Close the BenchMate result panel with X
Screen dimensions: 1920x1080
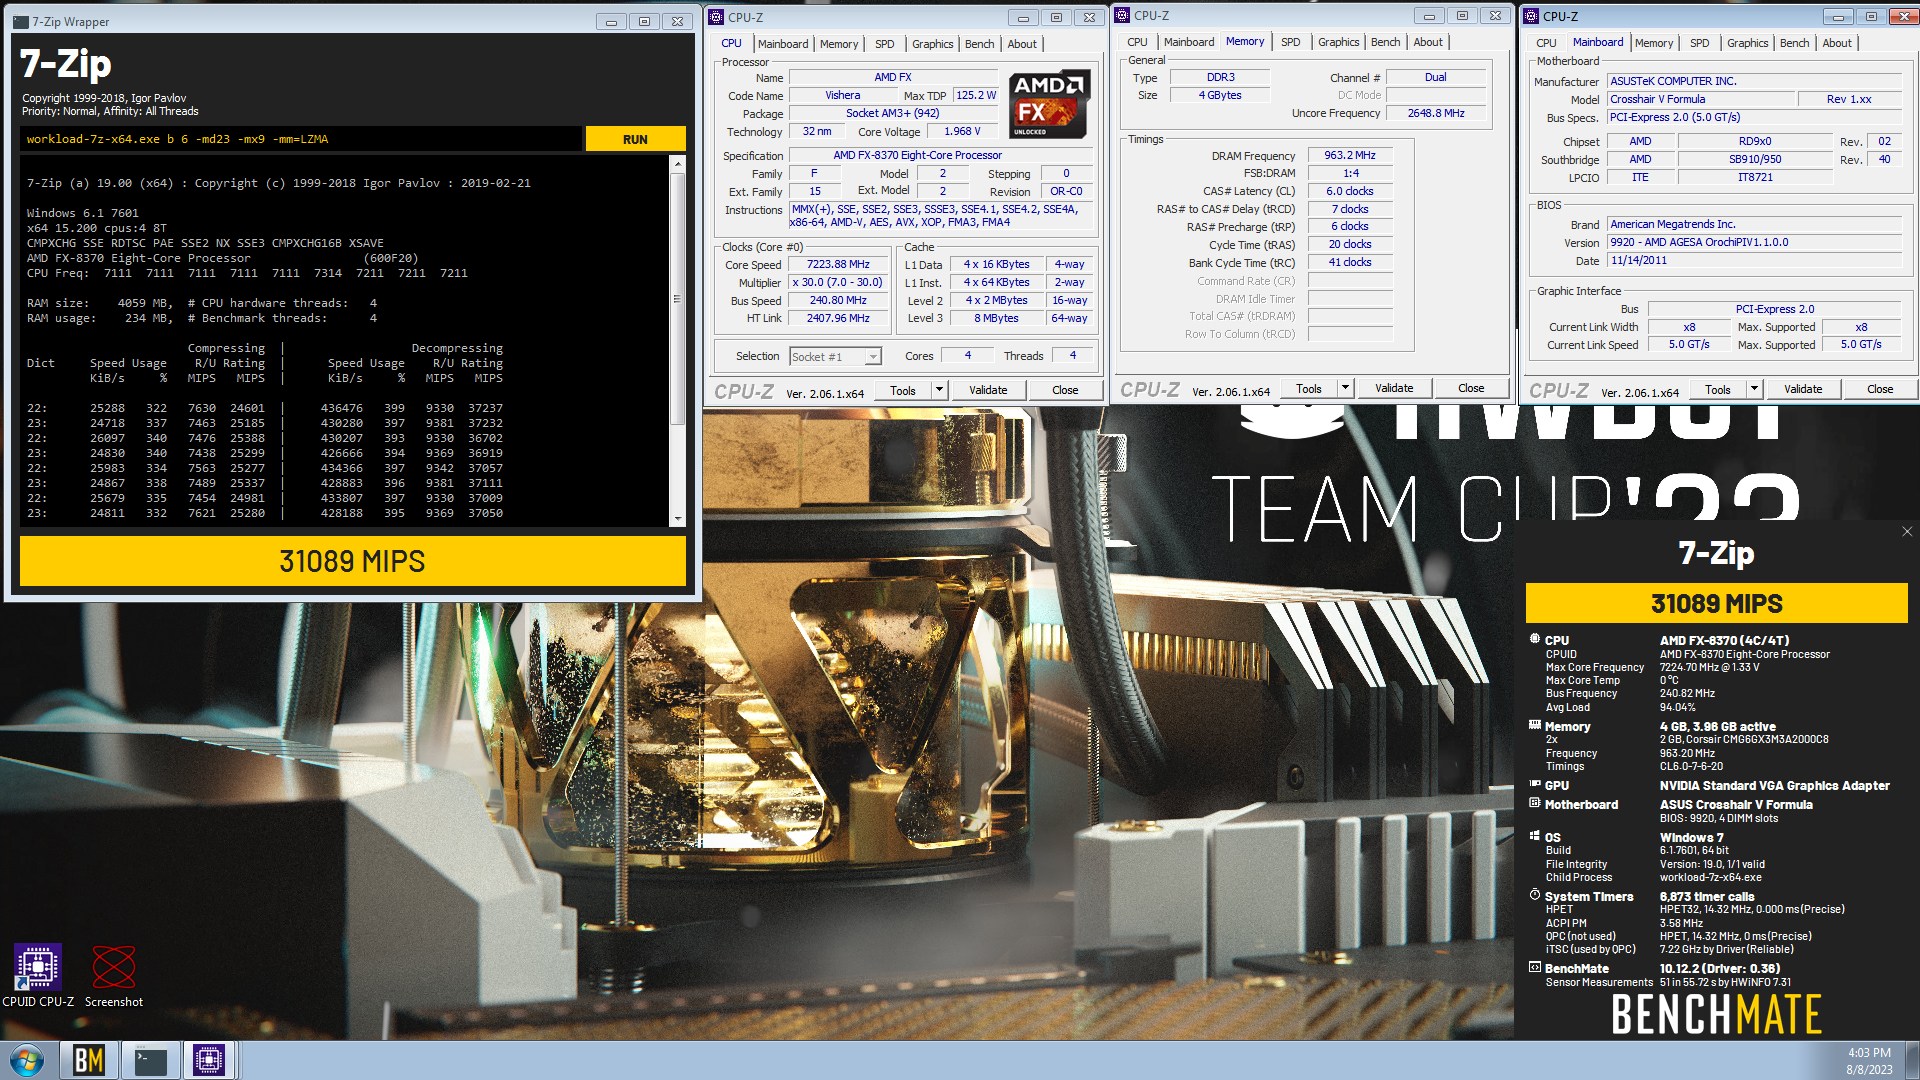pyautogui.click(x=1906, y=532)
